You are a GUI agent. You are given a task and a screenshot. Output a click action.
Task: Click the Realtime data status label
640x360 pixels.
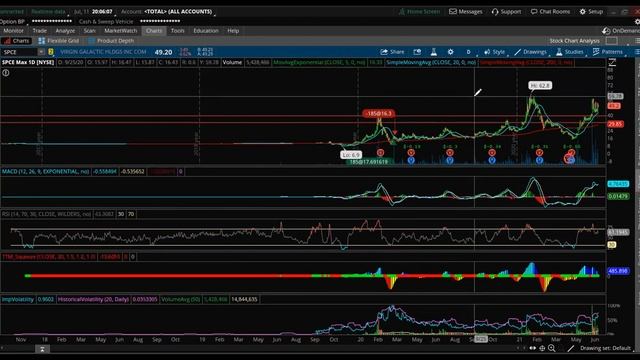pyautogui.click(x=48, y=11)
